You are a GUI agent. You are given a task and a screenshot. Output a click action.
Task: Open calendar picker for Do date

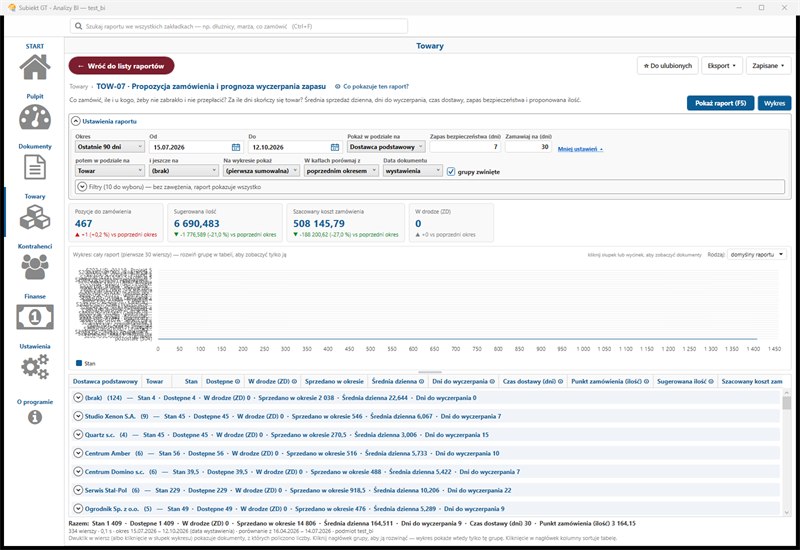coord(335,147)
